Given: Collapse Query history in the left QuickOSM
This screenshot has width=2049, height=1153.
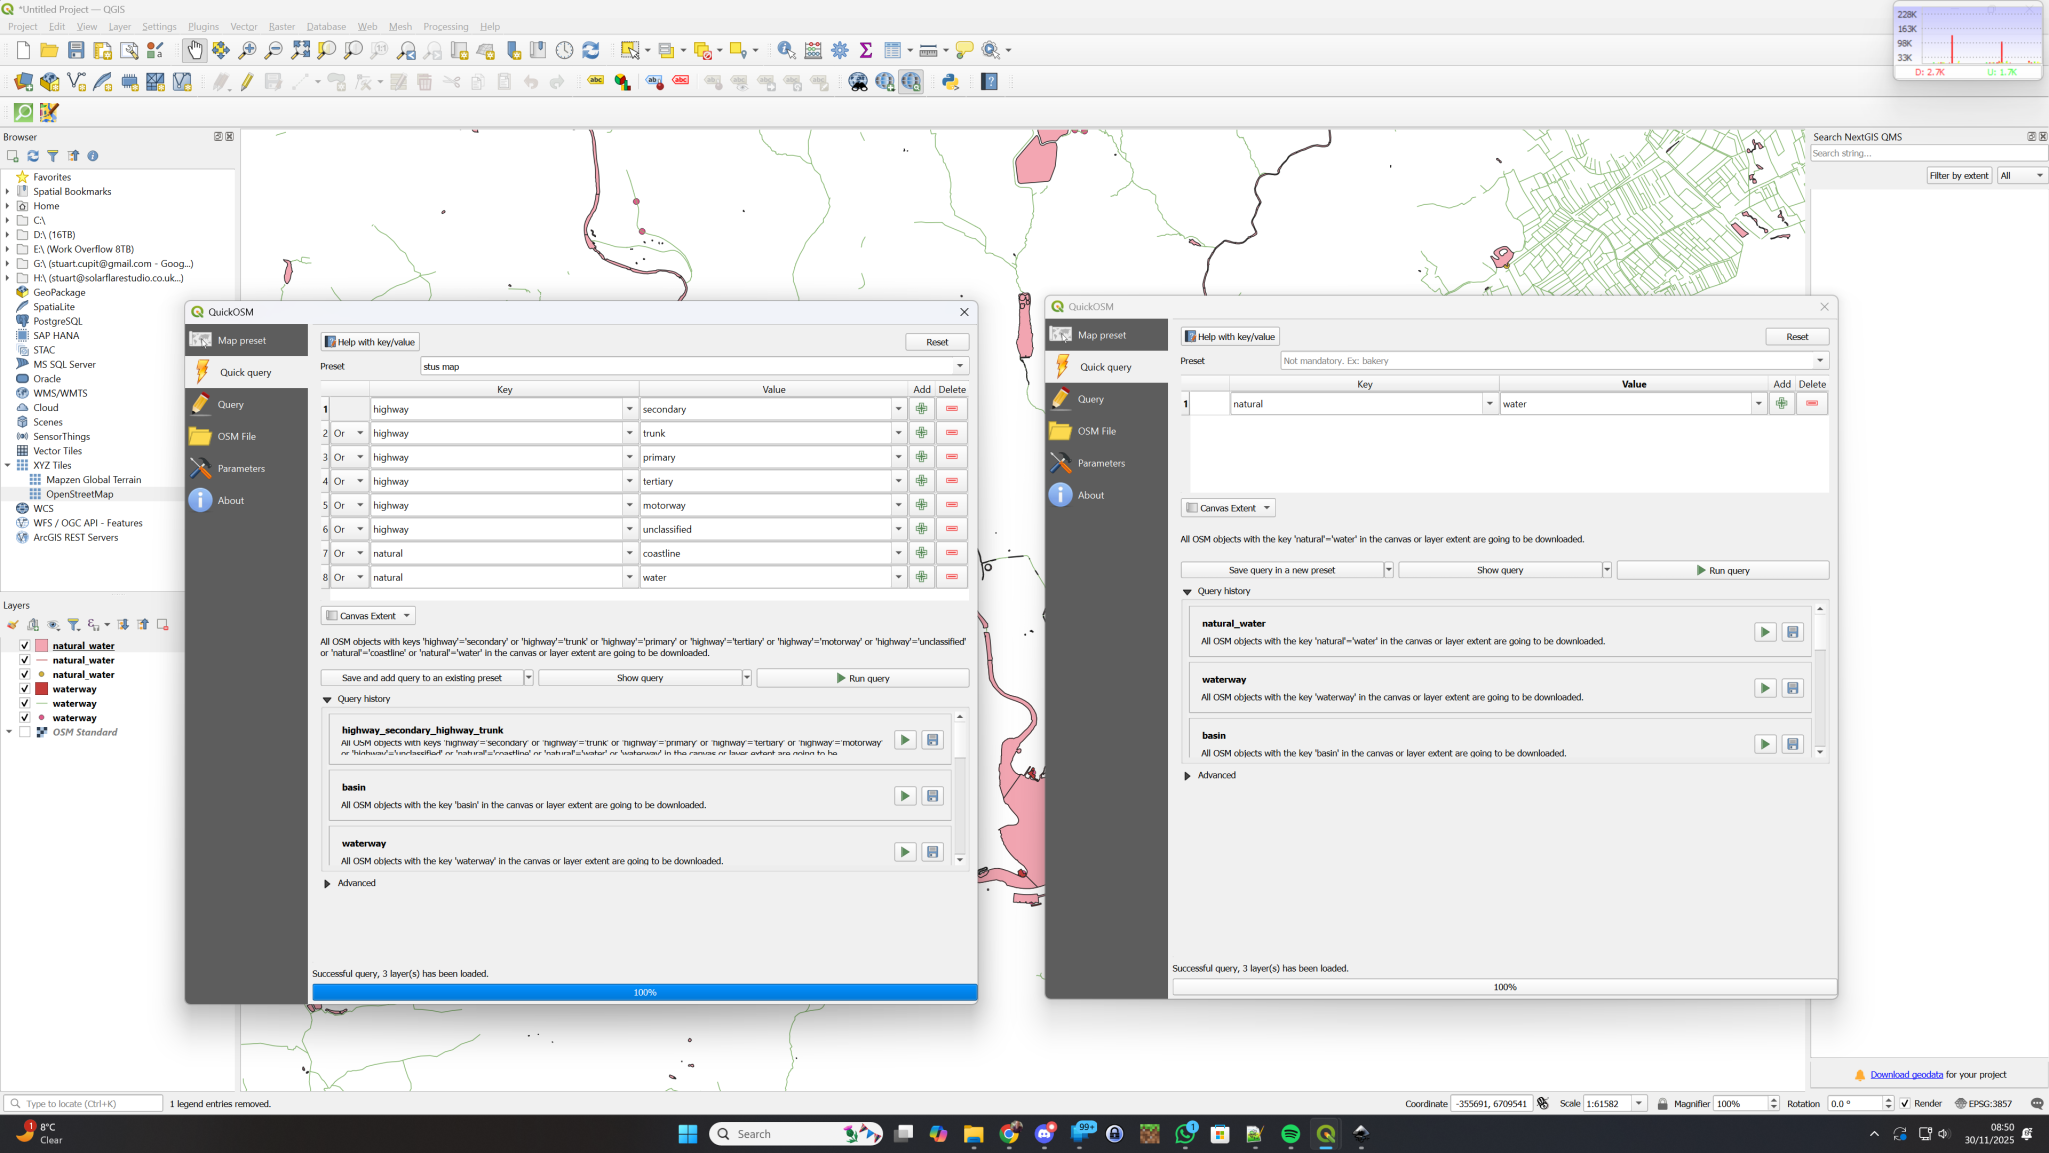Looking at the screenshot, I should (327, 700).
